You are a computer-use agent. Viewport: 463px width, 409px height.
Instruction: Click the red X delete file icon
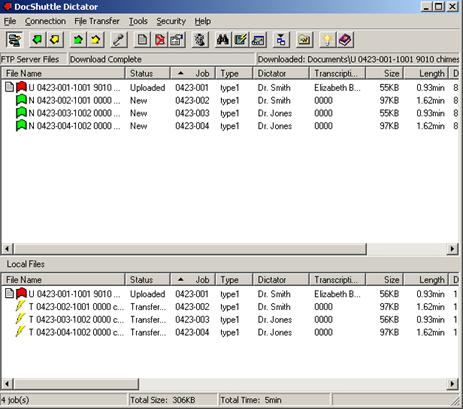[x=160, y=40]
